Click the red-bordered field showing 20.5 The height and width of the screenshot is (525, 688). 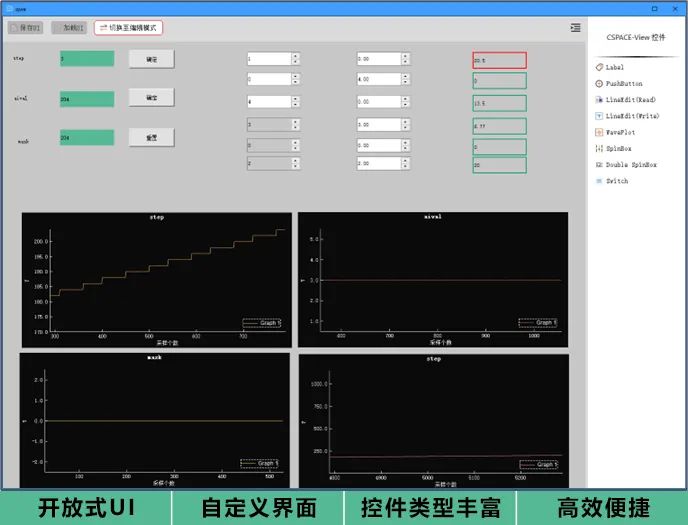tap(499, 60)
